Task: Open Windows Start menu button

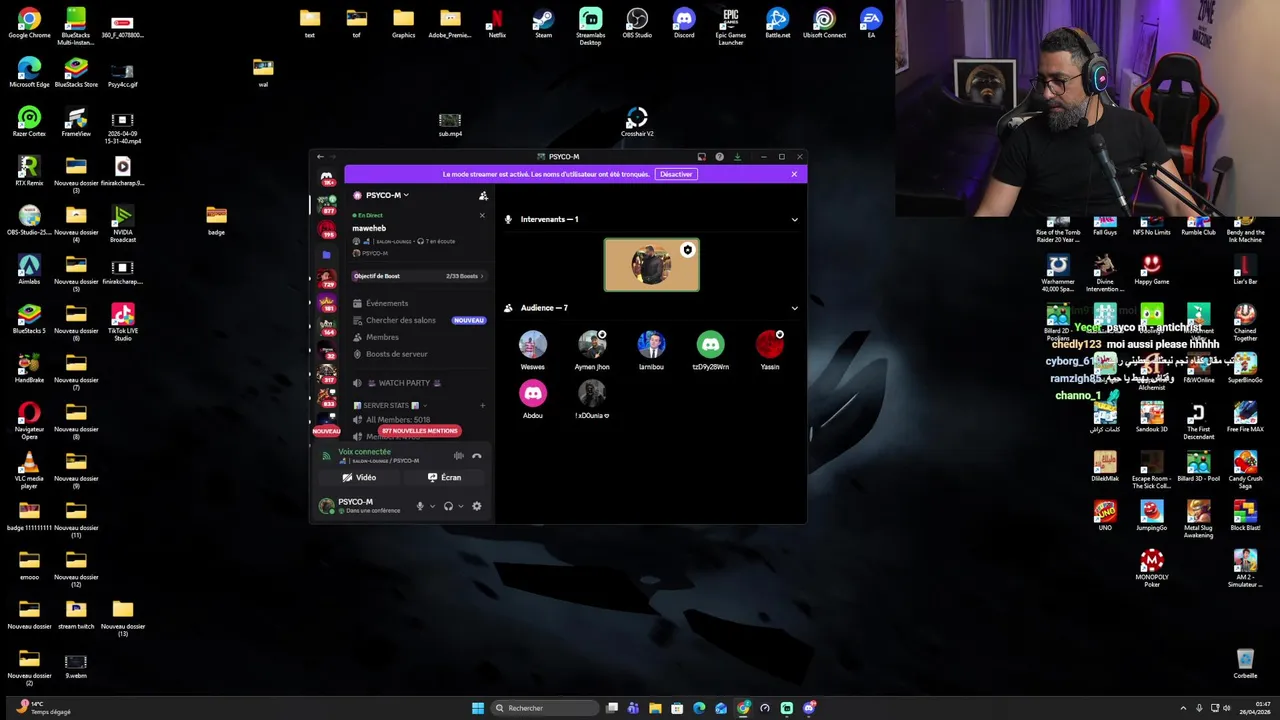Action: [x=478, y=708]
